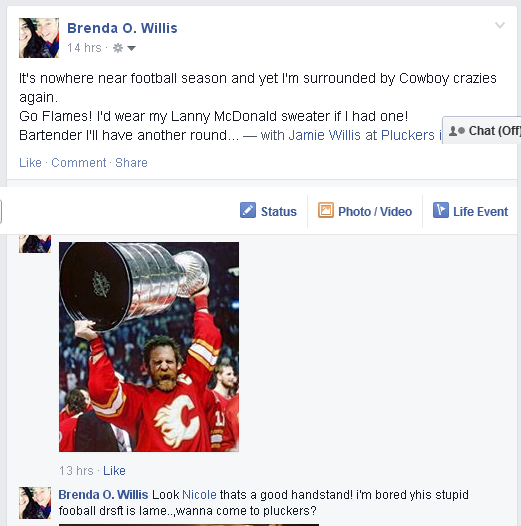The width and height of the screenshot is (521, 526).
Task: Click Comment under the post
Action: (x=79, y=163)
